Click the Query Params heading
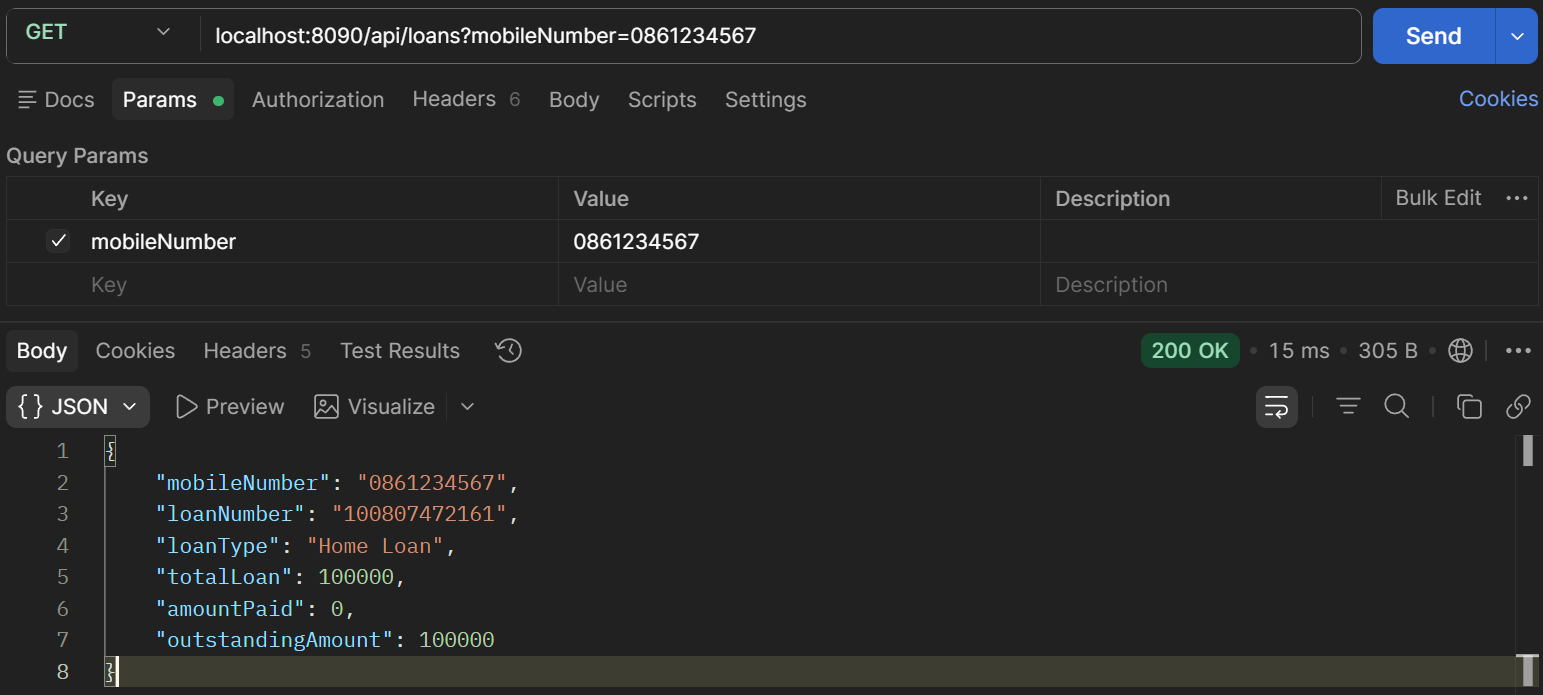This screenshot has width=1543, height=695. click(x=77, y=156)
